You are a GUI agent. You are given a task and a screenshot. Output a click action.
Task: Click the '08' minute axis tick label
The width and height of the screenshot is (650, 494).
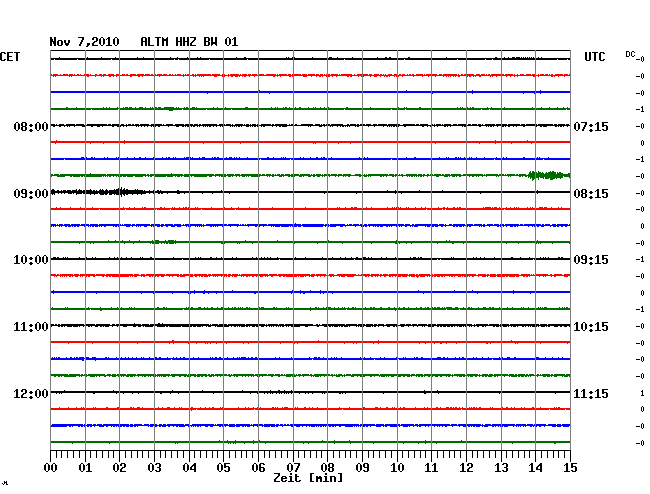(327, 468)
